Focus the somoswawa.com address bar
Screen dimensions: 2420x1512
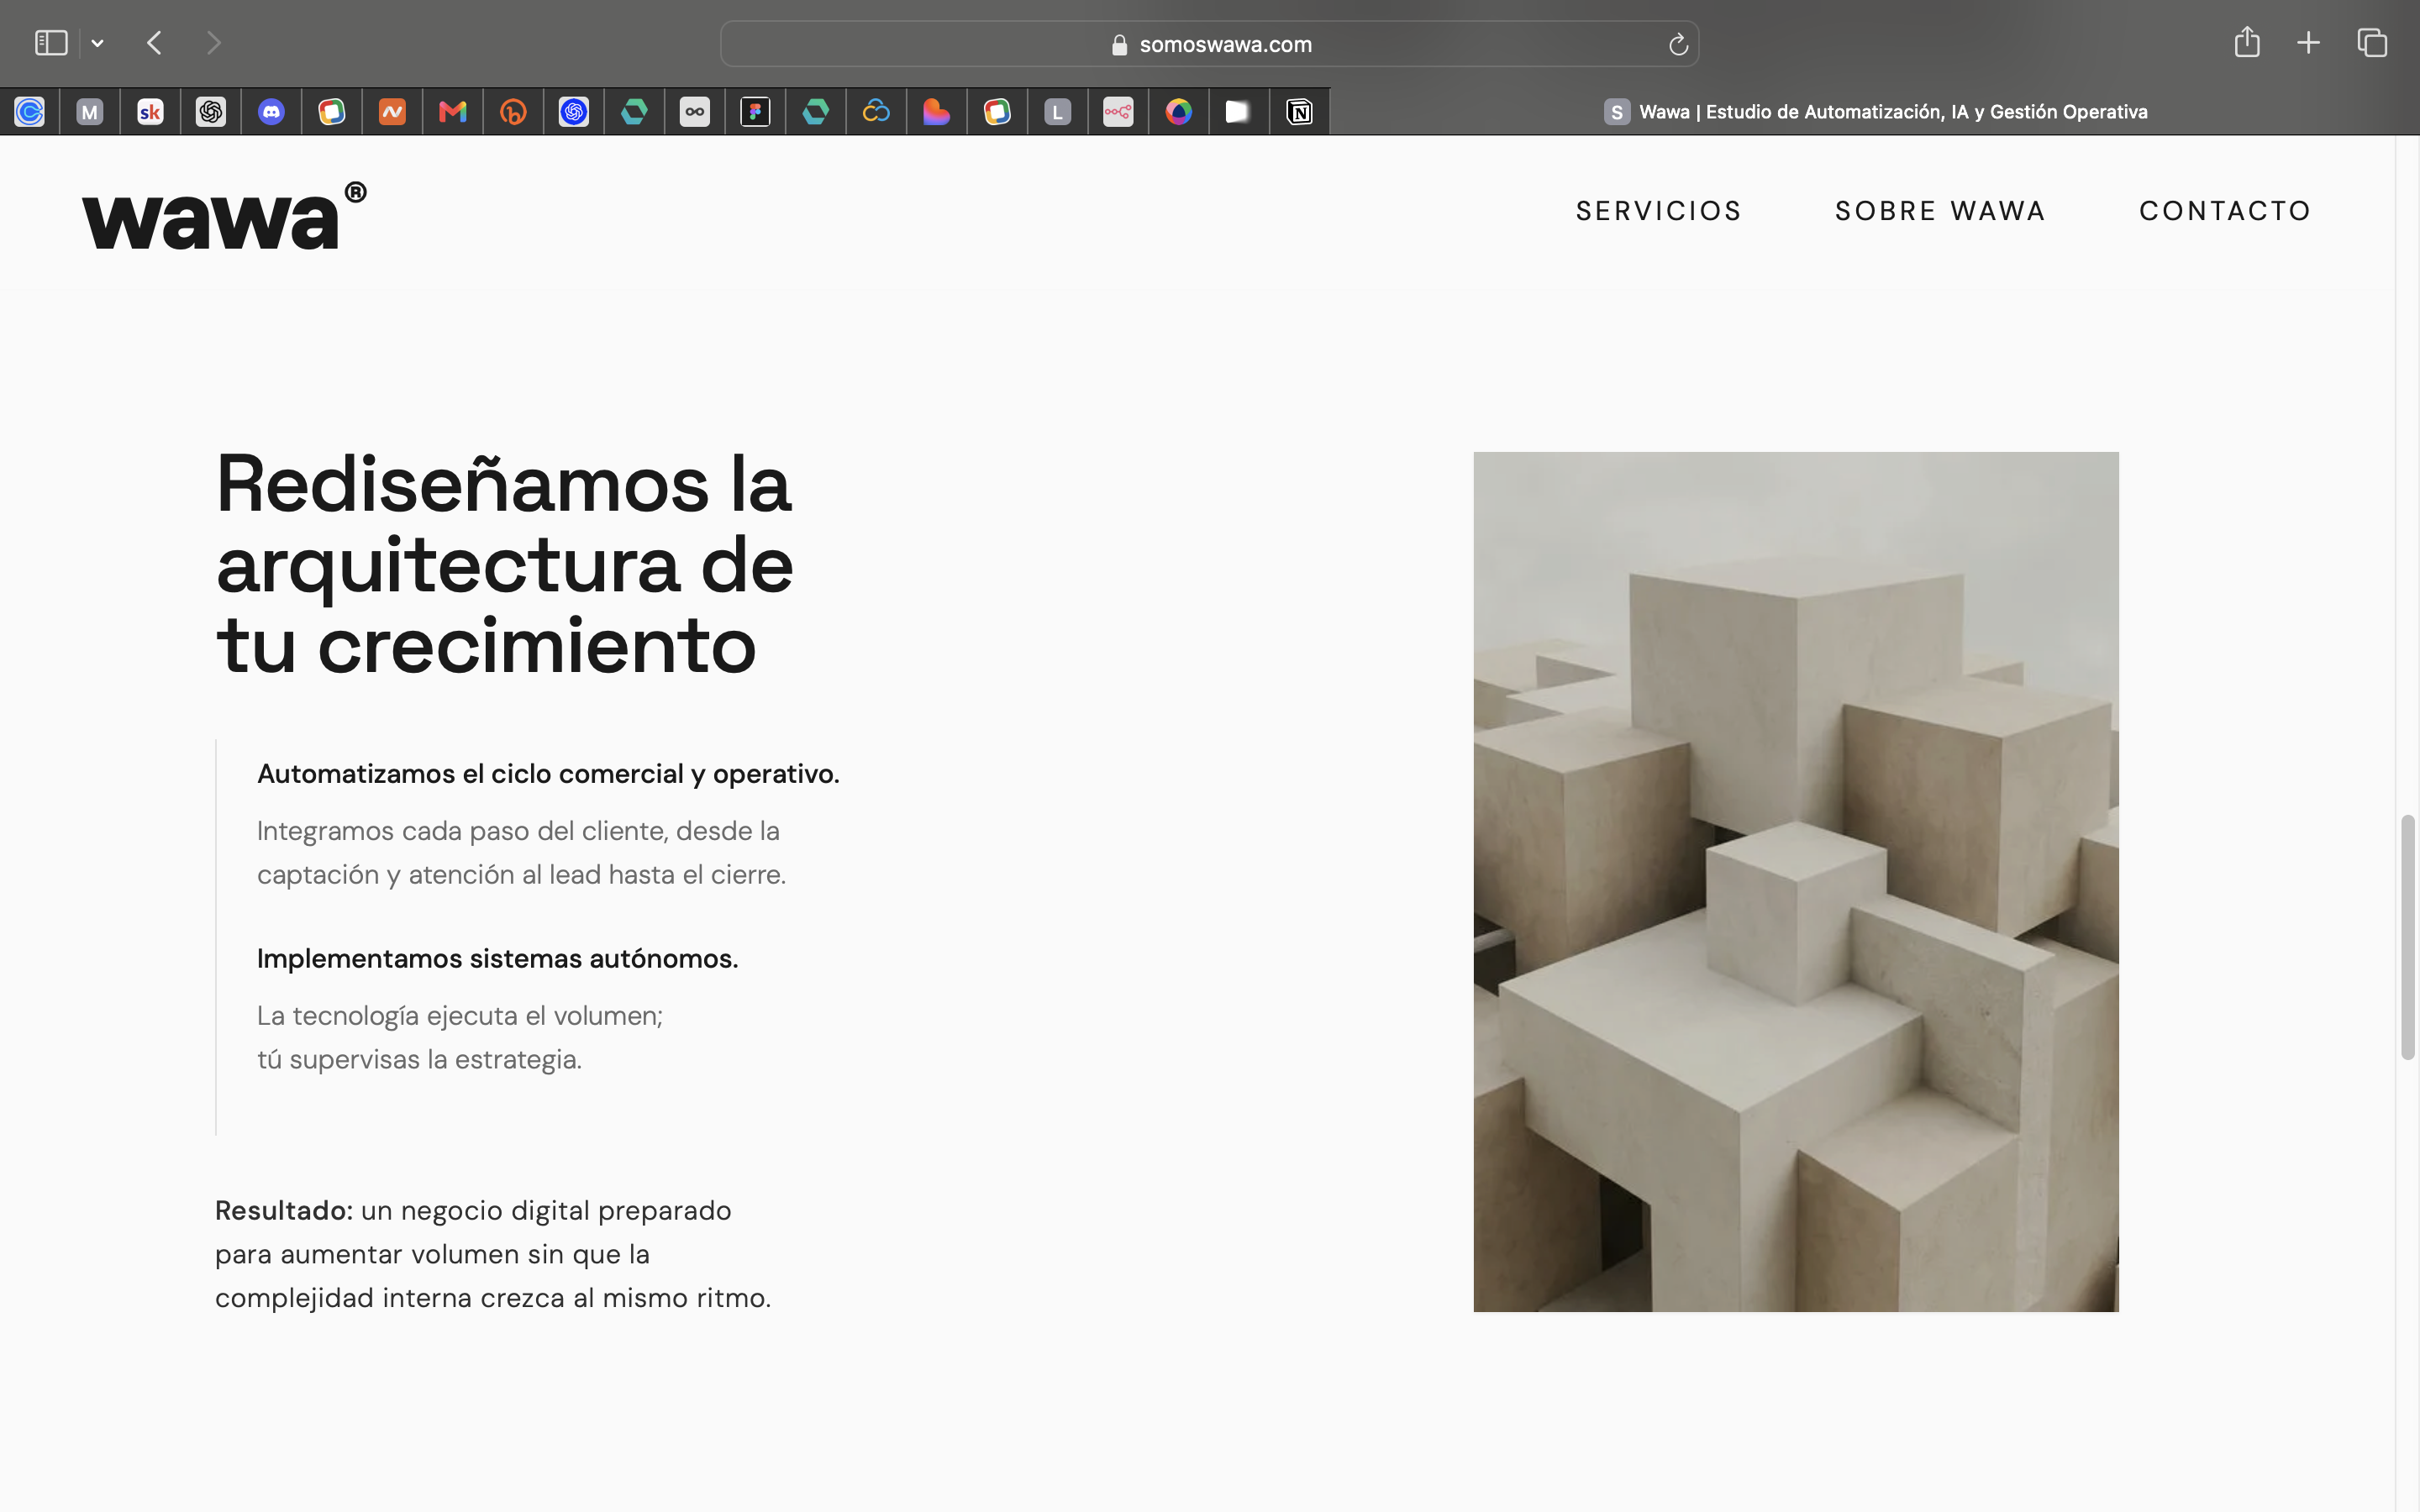(x=1209, y=44)
